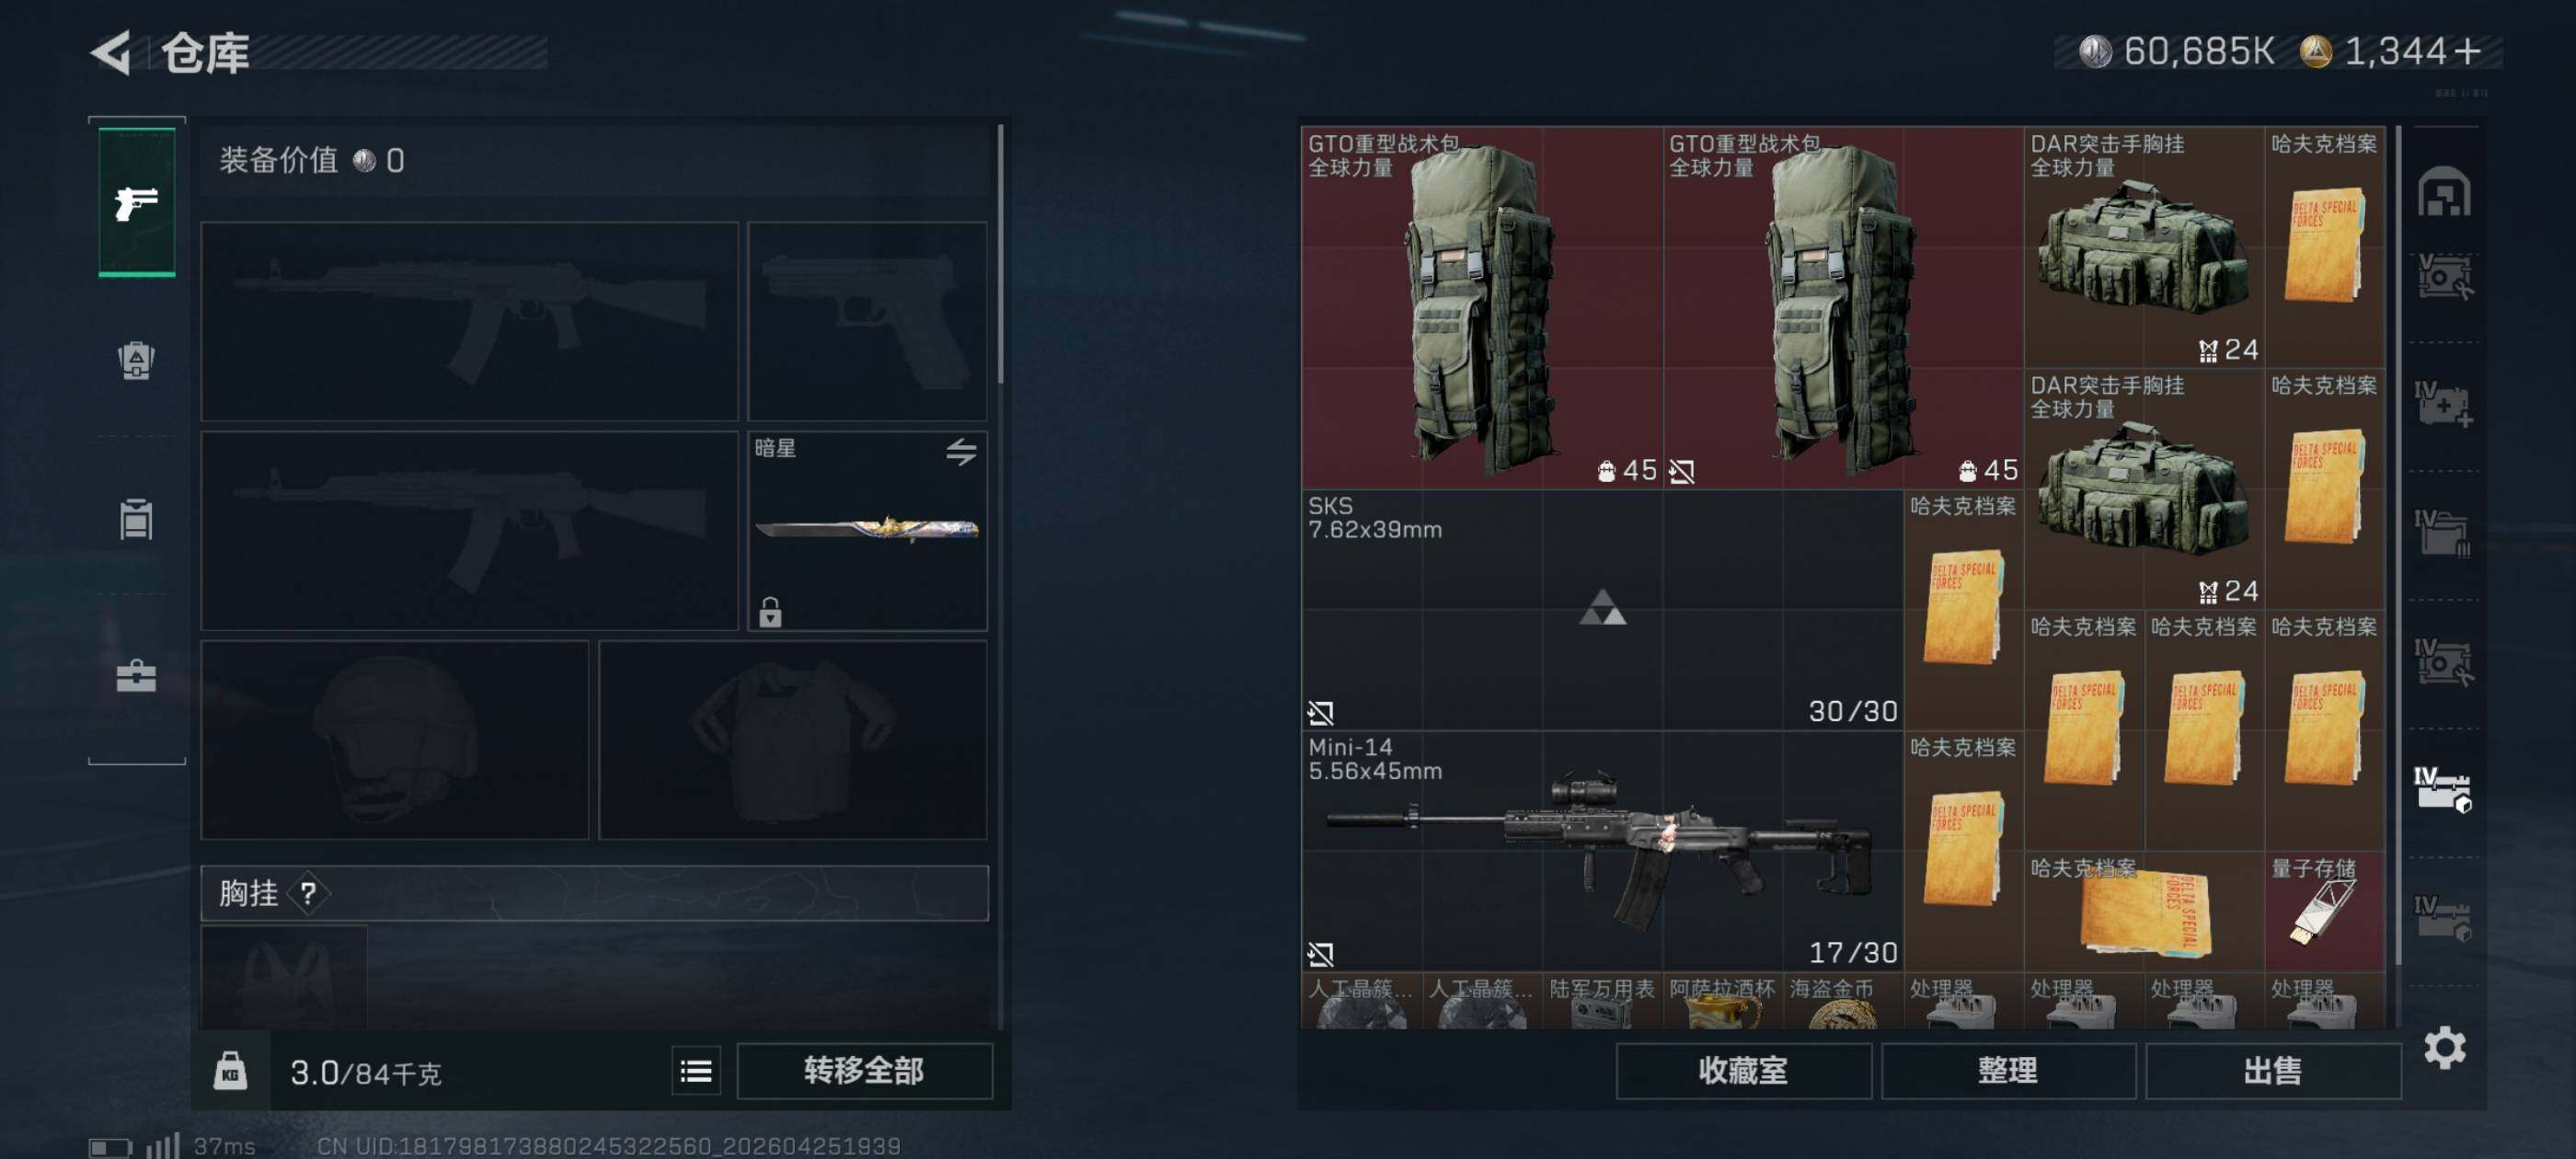Select the 量子存储 item in inventory
The height and width of the screenshot is (1159, 2576).
(x=2324, y=911)
